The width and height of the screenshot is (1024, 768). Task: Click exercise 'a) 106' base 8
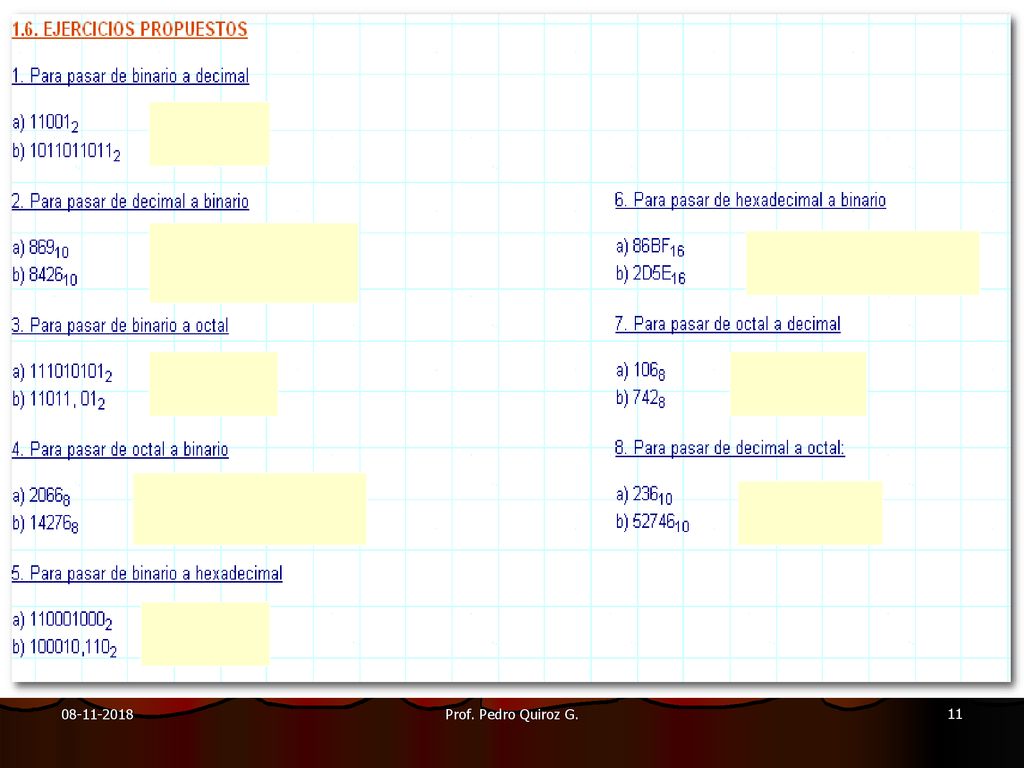(640, 371)
